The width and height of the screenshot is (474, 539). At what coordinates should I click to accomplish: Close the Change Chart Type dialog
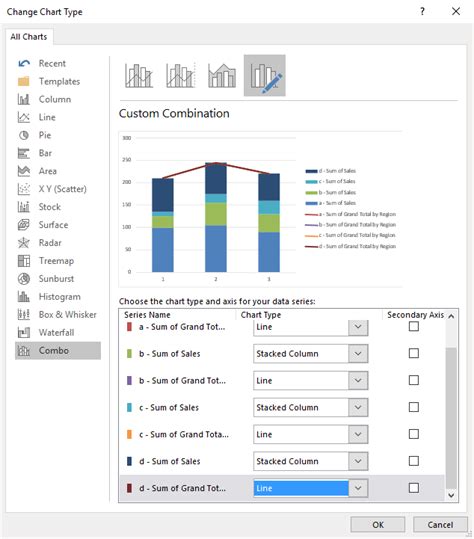[456, 11]
